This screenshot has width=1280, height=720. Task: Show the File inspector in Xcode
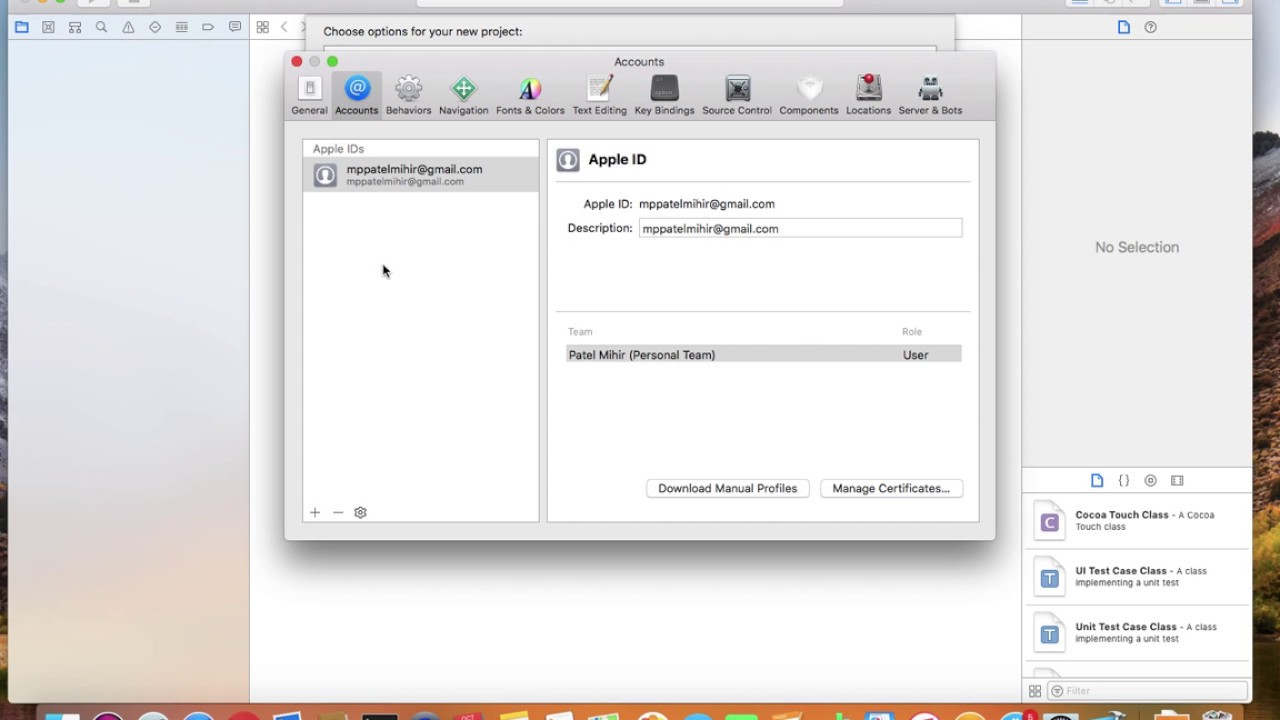pos(1124,27)
